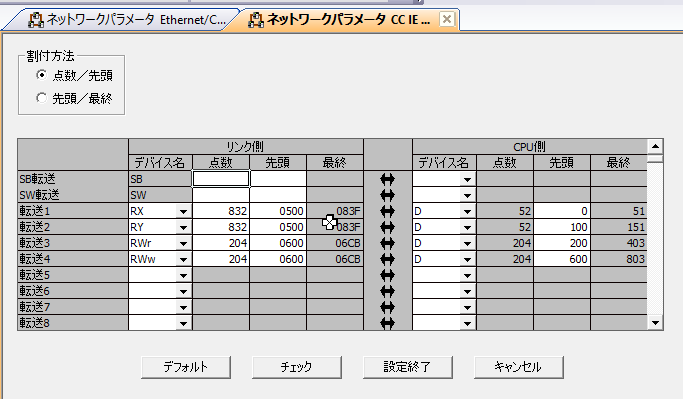
Task: Click the デフォルト button
Action: click(186, 367)
